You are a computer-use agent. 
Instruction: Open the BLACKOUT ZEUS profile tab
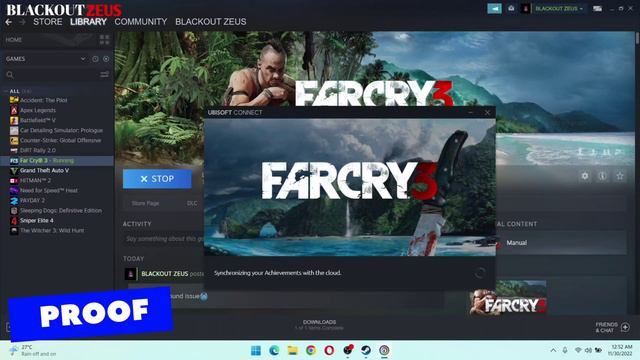click(x=211, y=22)
